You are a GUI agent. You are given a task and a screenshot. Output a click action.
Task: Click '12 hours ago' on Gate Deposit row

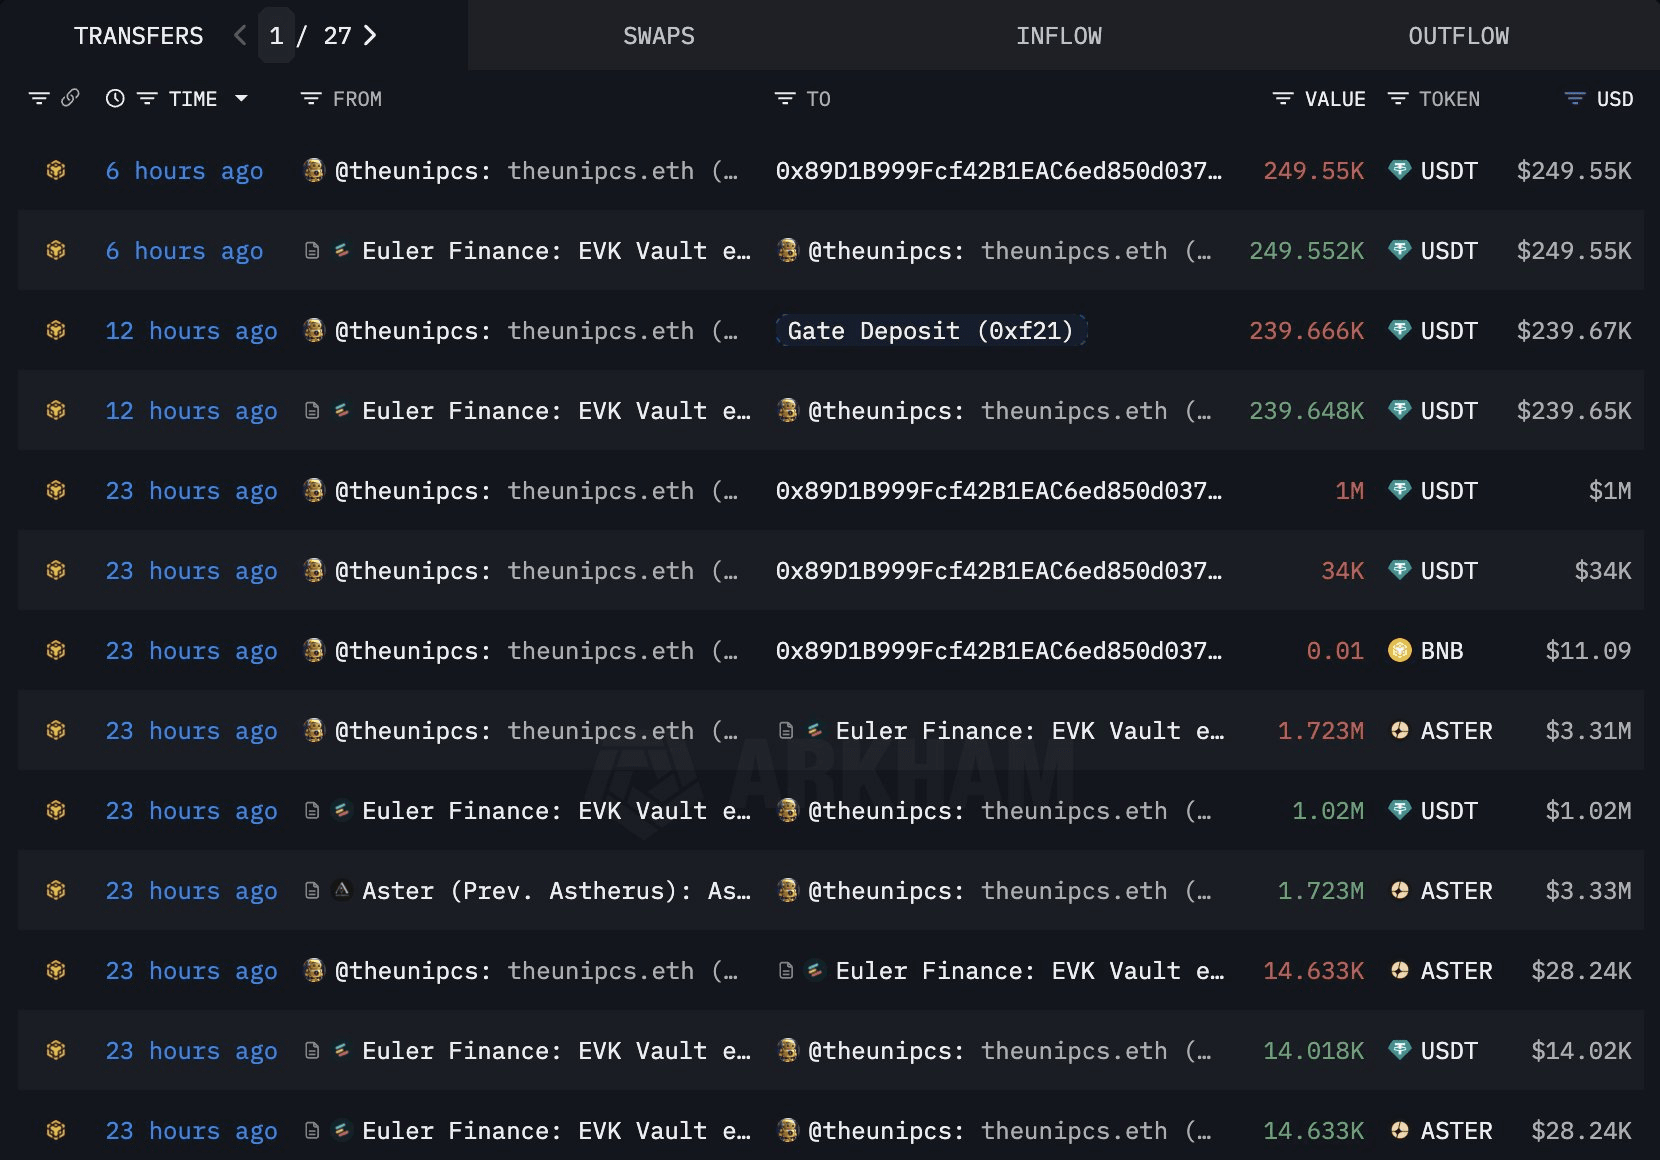191,331
